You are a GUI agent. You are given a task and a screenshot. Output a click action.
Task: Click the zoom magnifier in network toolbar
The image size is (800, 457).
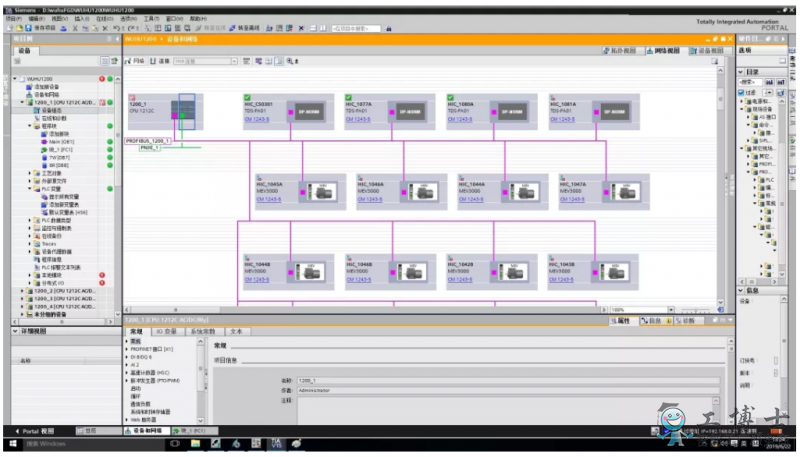pos(290,61)
